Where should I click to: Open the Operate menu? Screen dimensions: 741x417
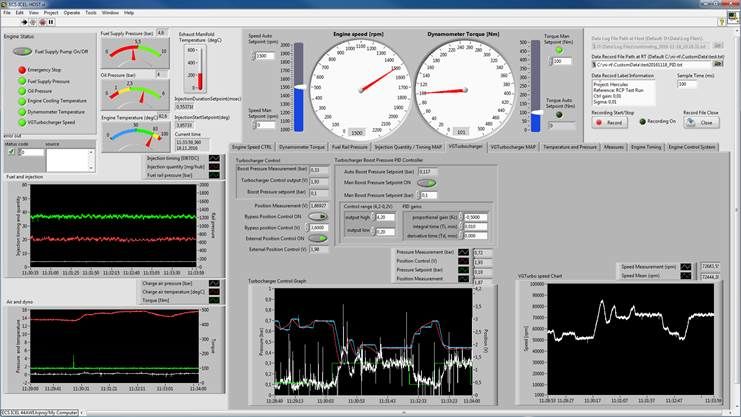pos(71,12)
